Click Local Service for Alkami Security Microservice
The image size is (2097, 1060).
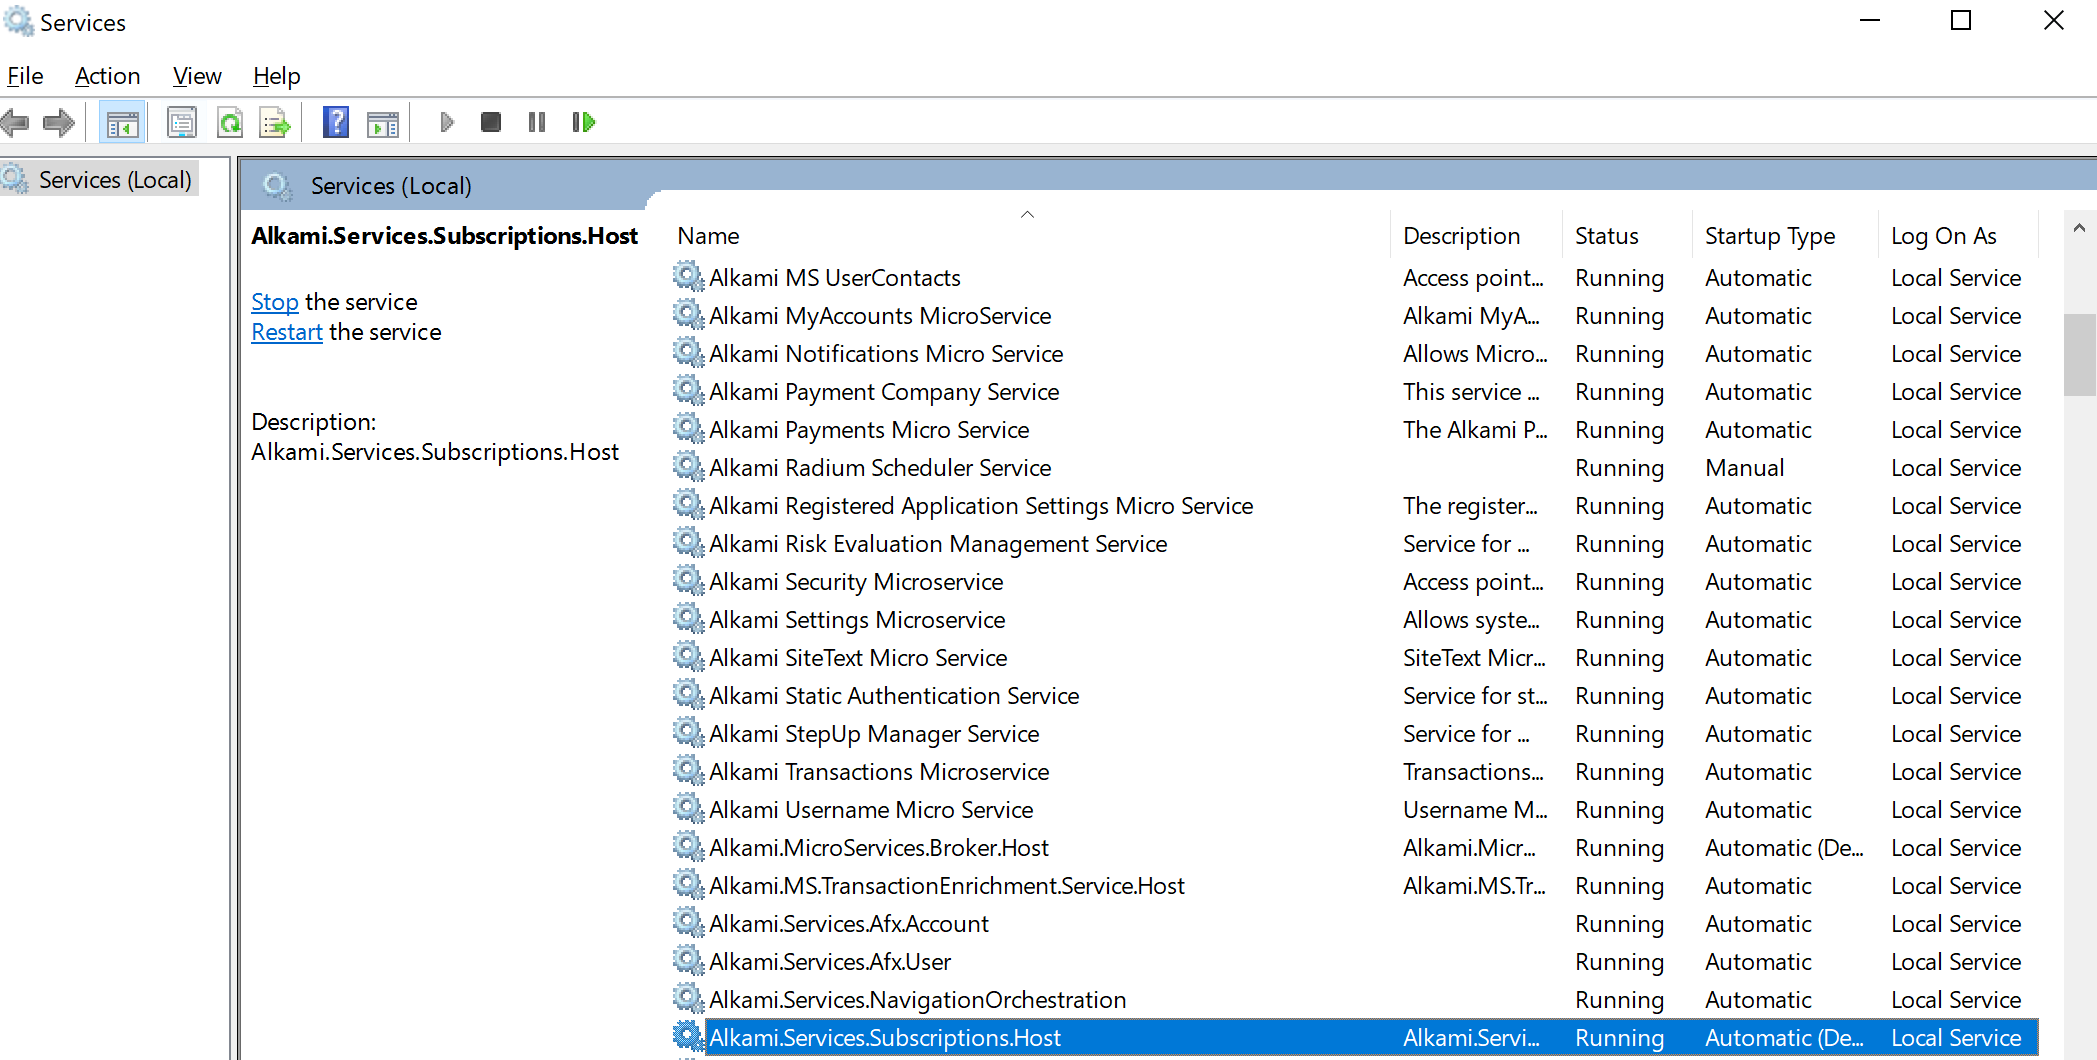click(x=1956, y=582)
